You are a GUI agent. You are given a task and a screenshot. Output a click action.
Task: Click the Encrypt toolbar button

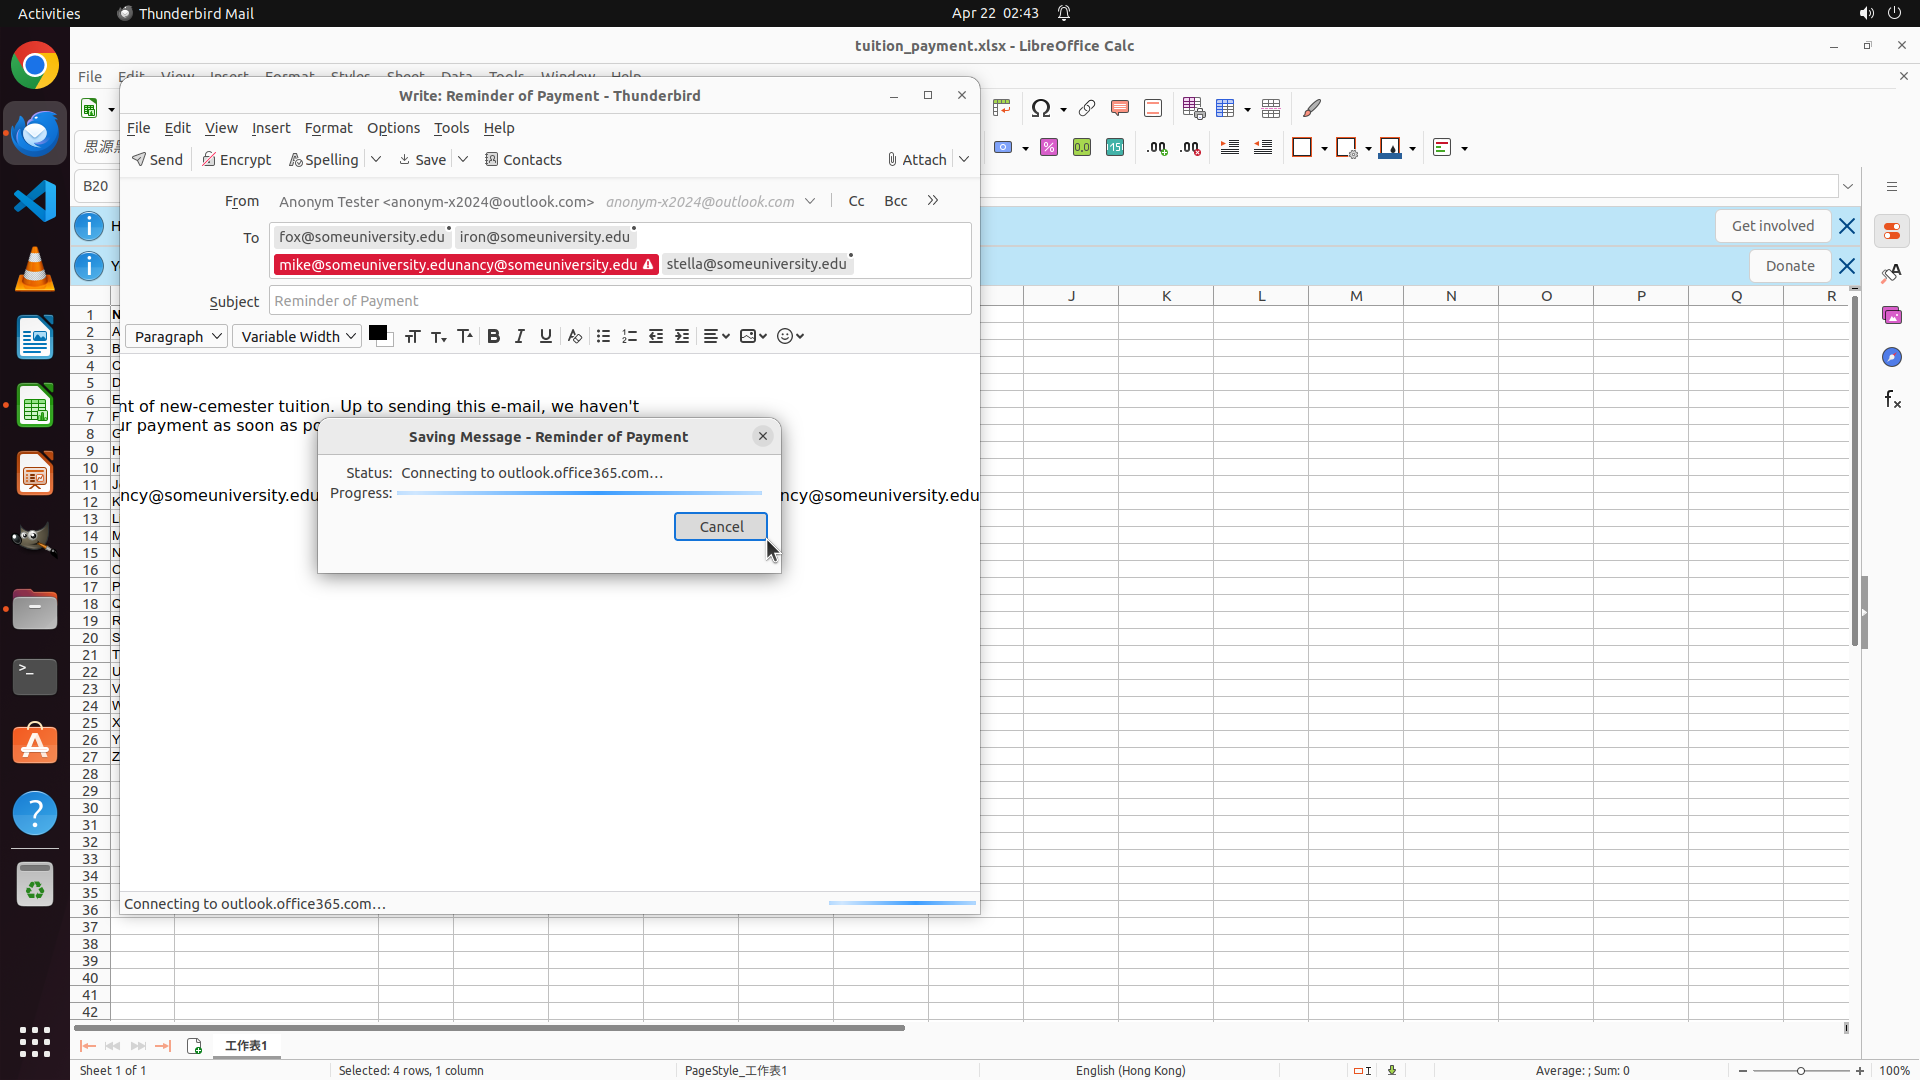point(236,160)
